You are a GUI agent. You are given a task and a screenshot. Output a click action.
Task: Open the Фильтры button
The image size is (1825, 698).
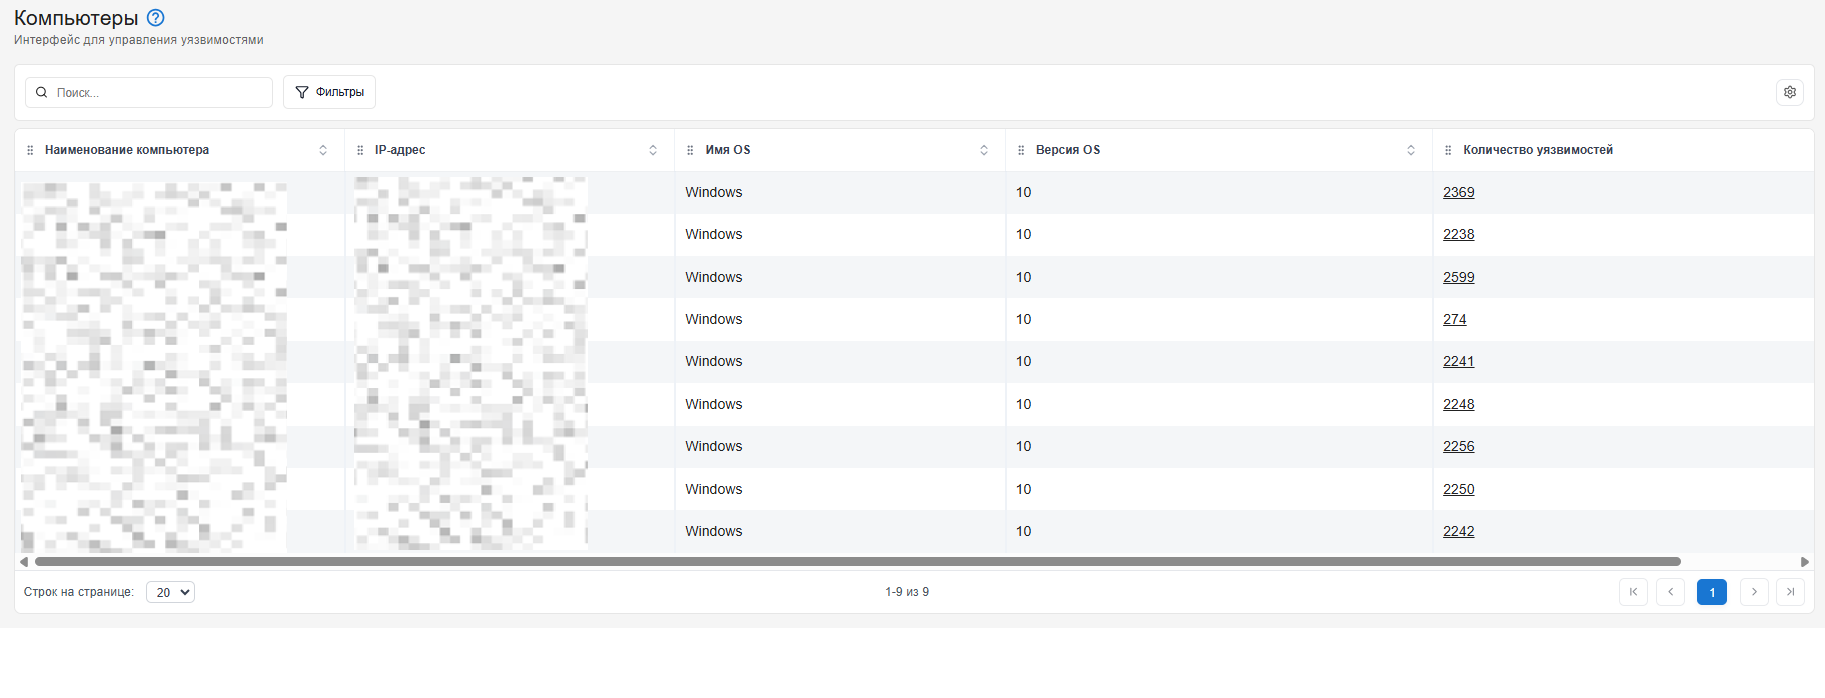tap(329, 92)
